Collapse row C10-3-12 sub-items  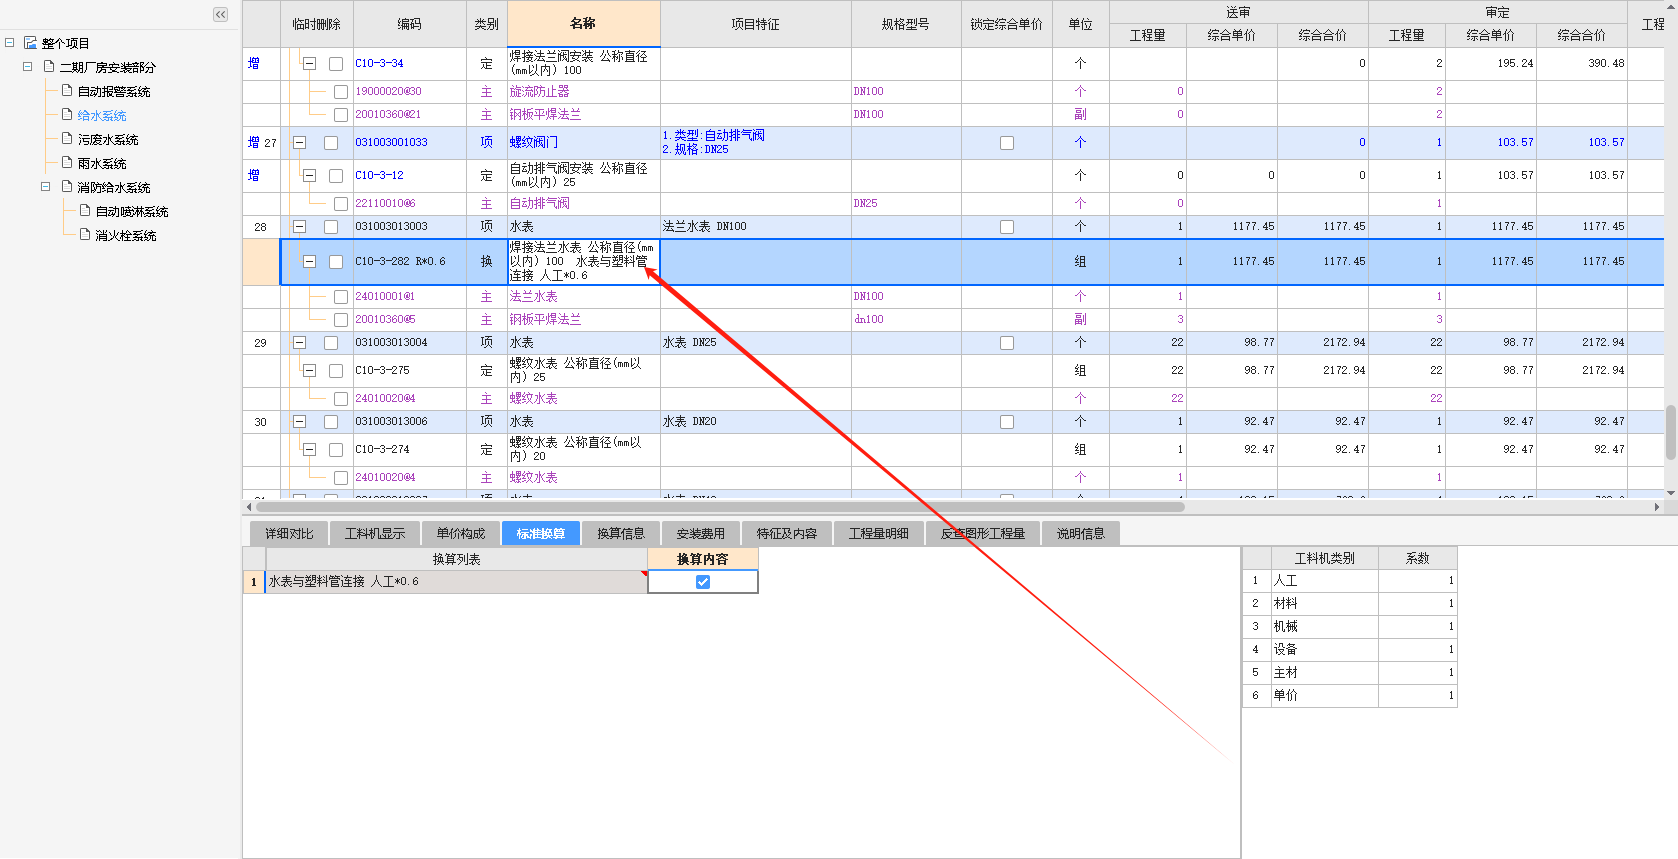(309, 175)
